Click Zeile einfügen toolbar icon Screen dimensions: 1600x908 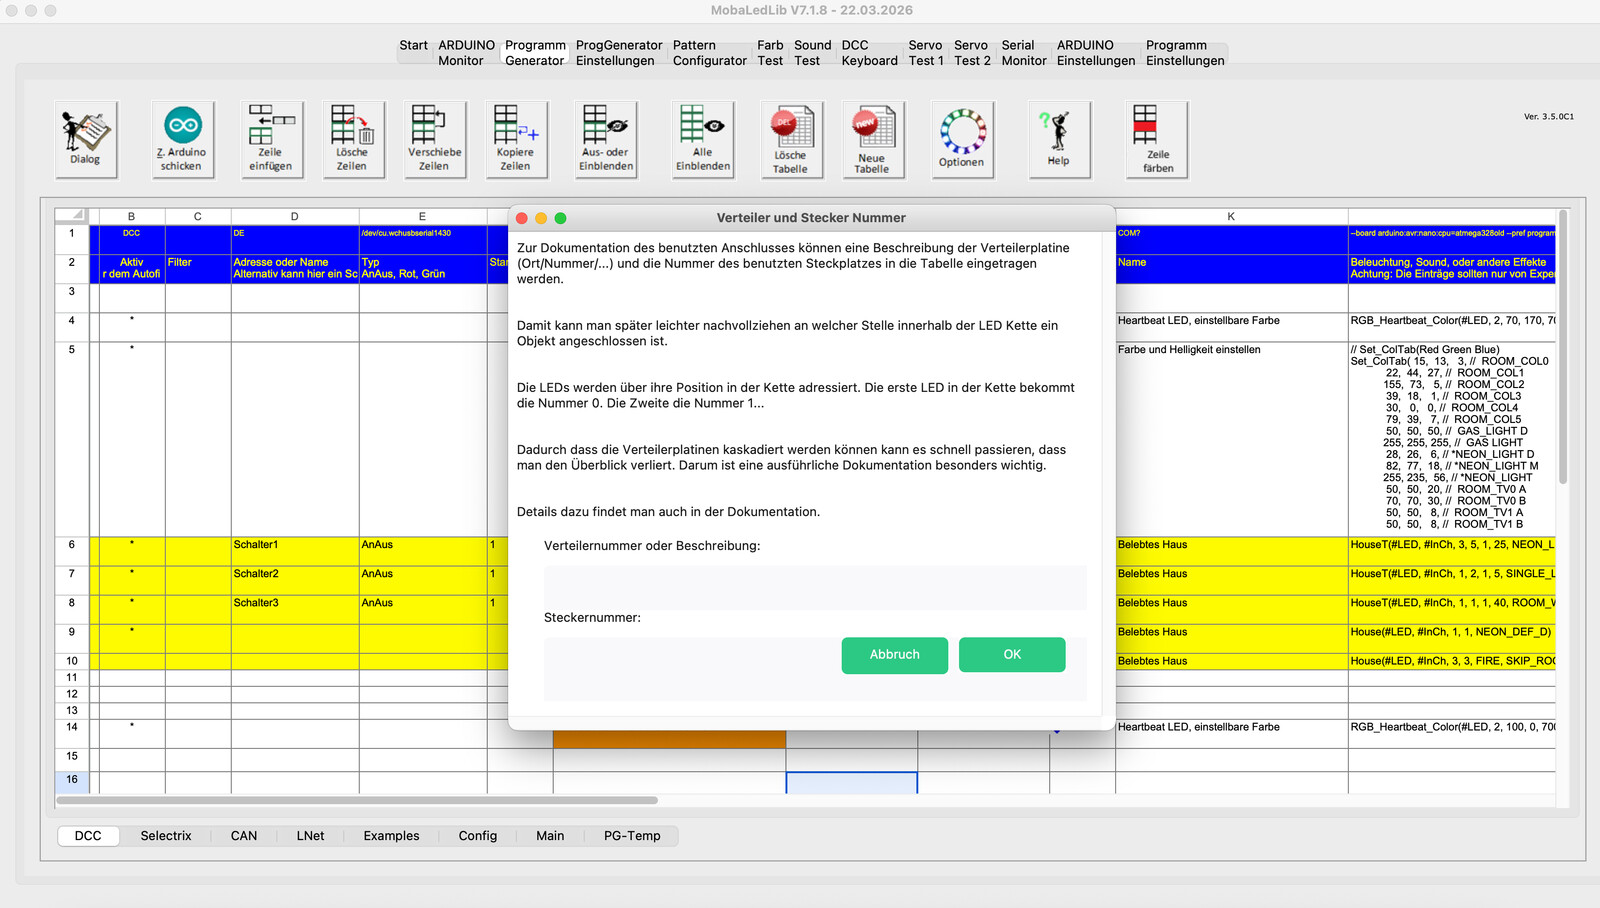[271, 139]
